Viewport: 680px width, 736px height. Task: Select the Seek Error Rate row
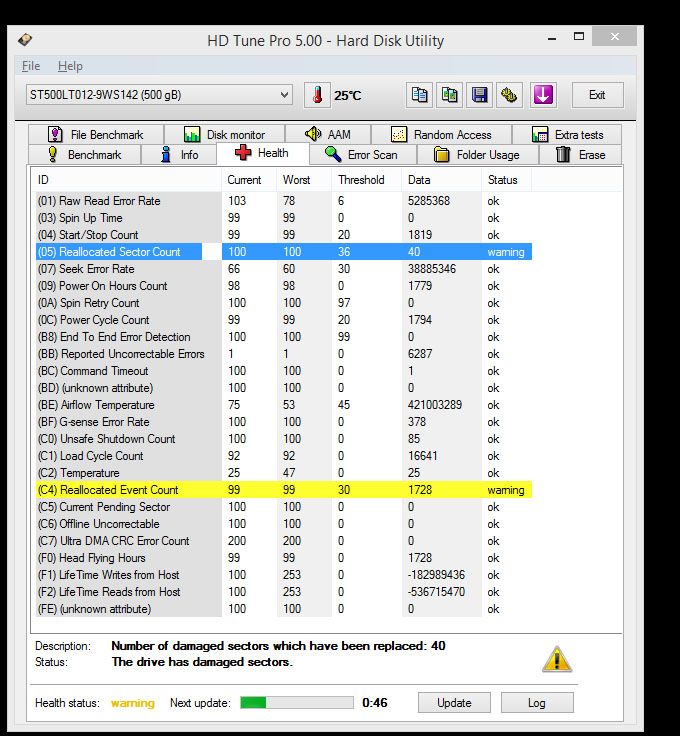point(283,269)
